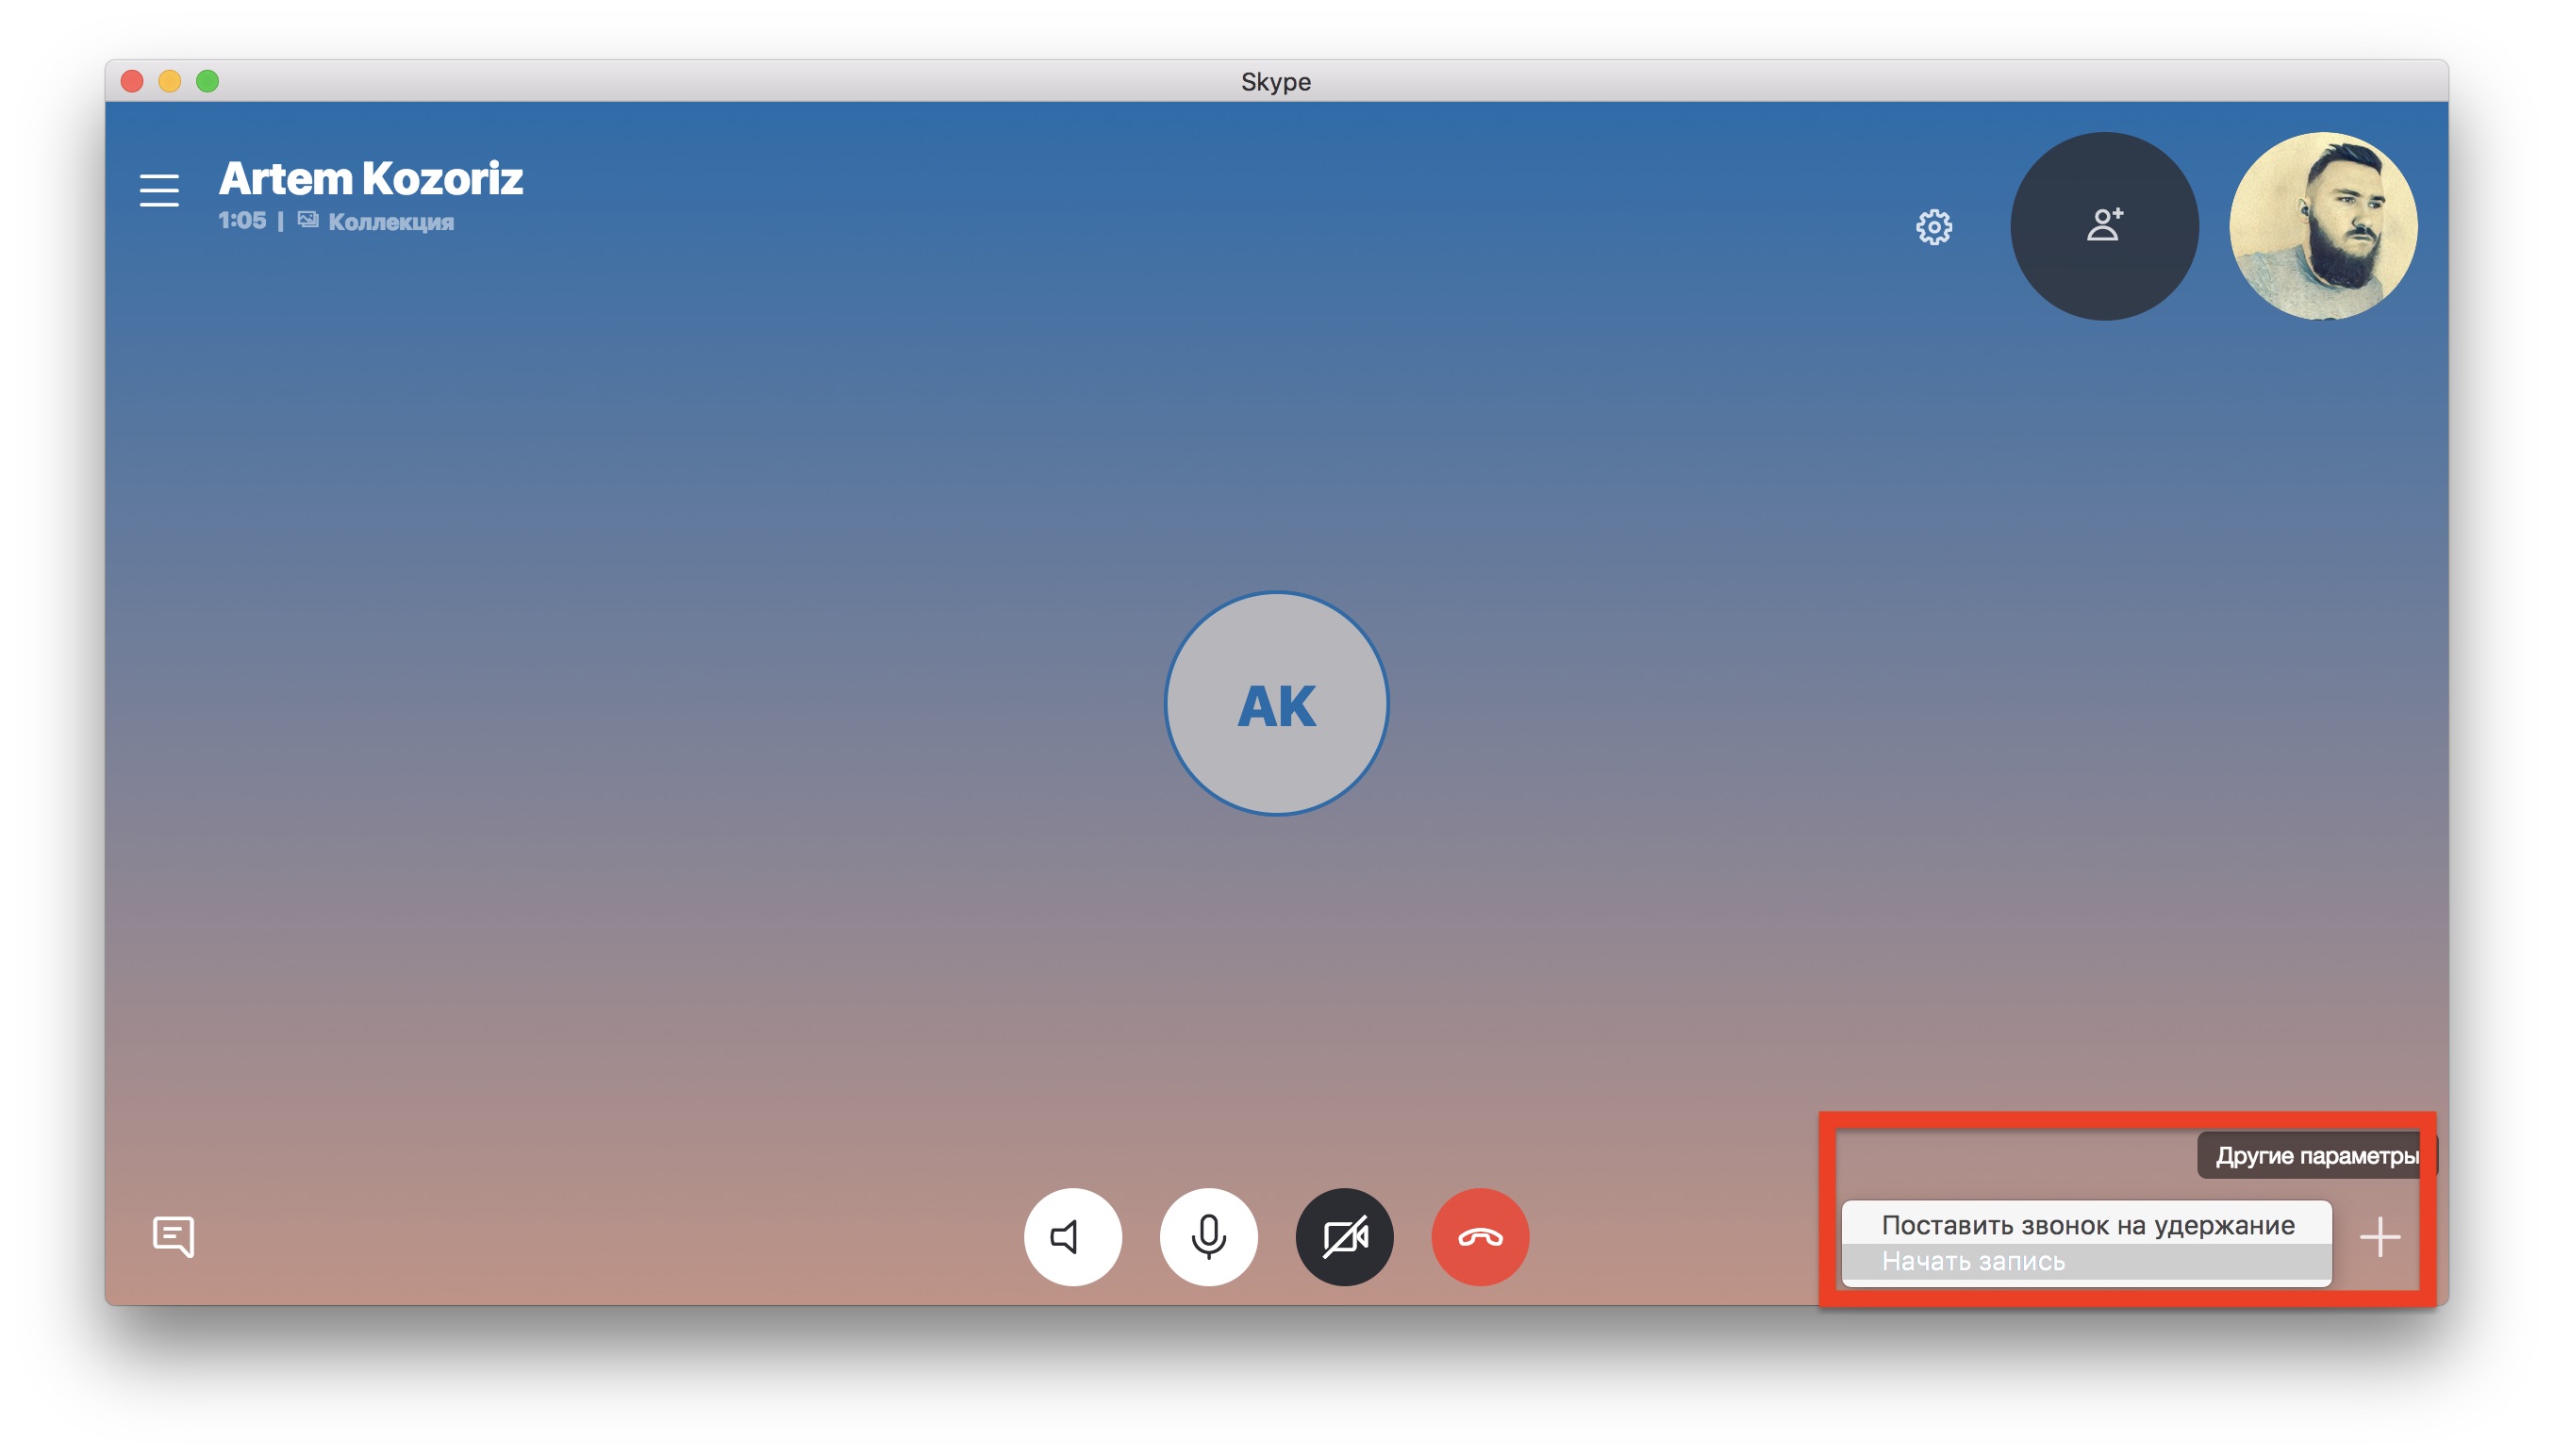The width and height of the screenshot is (2554, 1456).
Task: Click the yellow minimize window button
Action: coord(170,81)
